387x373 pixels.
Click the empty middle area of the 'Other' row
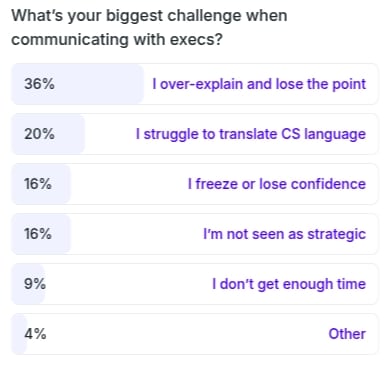click(x=187, y=334)
